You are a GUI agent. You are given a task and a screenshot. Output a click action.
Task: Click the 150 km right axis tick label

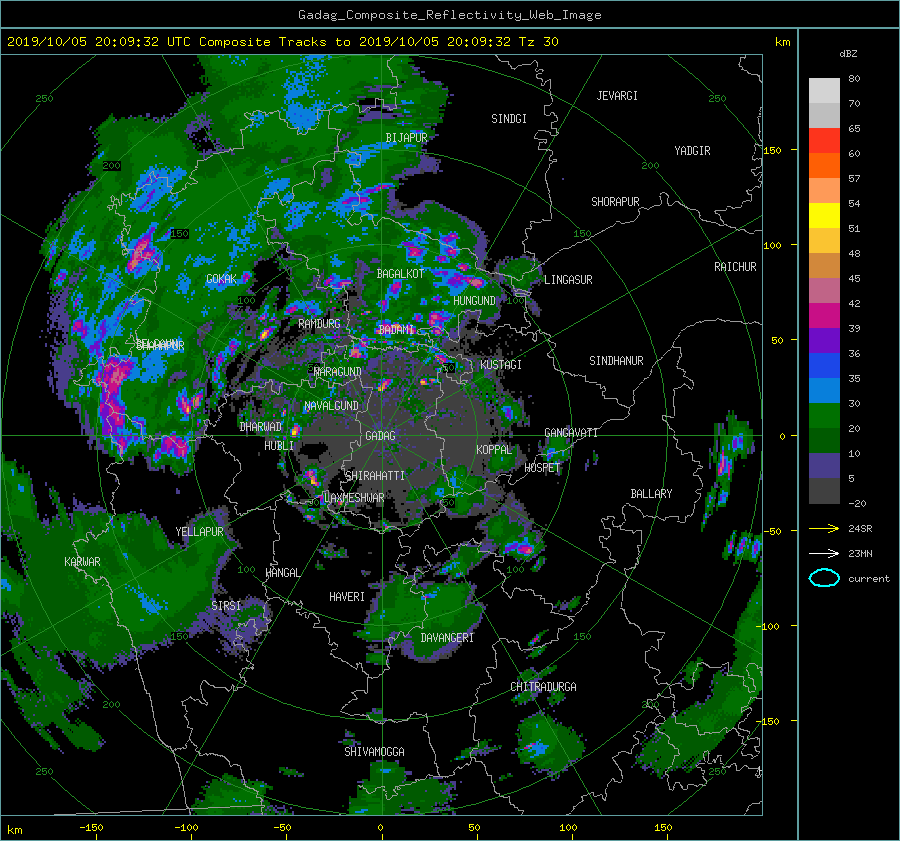pyautogui.click(x=773, y=150)
